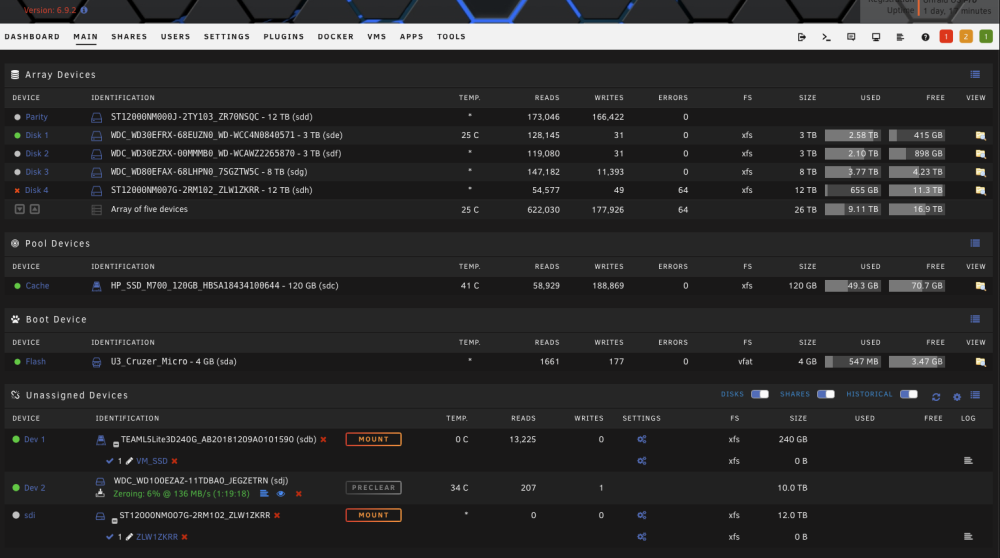
Task: Toggle the checkmark beside VM_SSD partition
Action: click(110, 460)
